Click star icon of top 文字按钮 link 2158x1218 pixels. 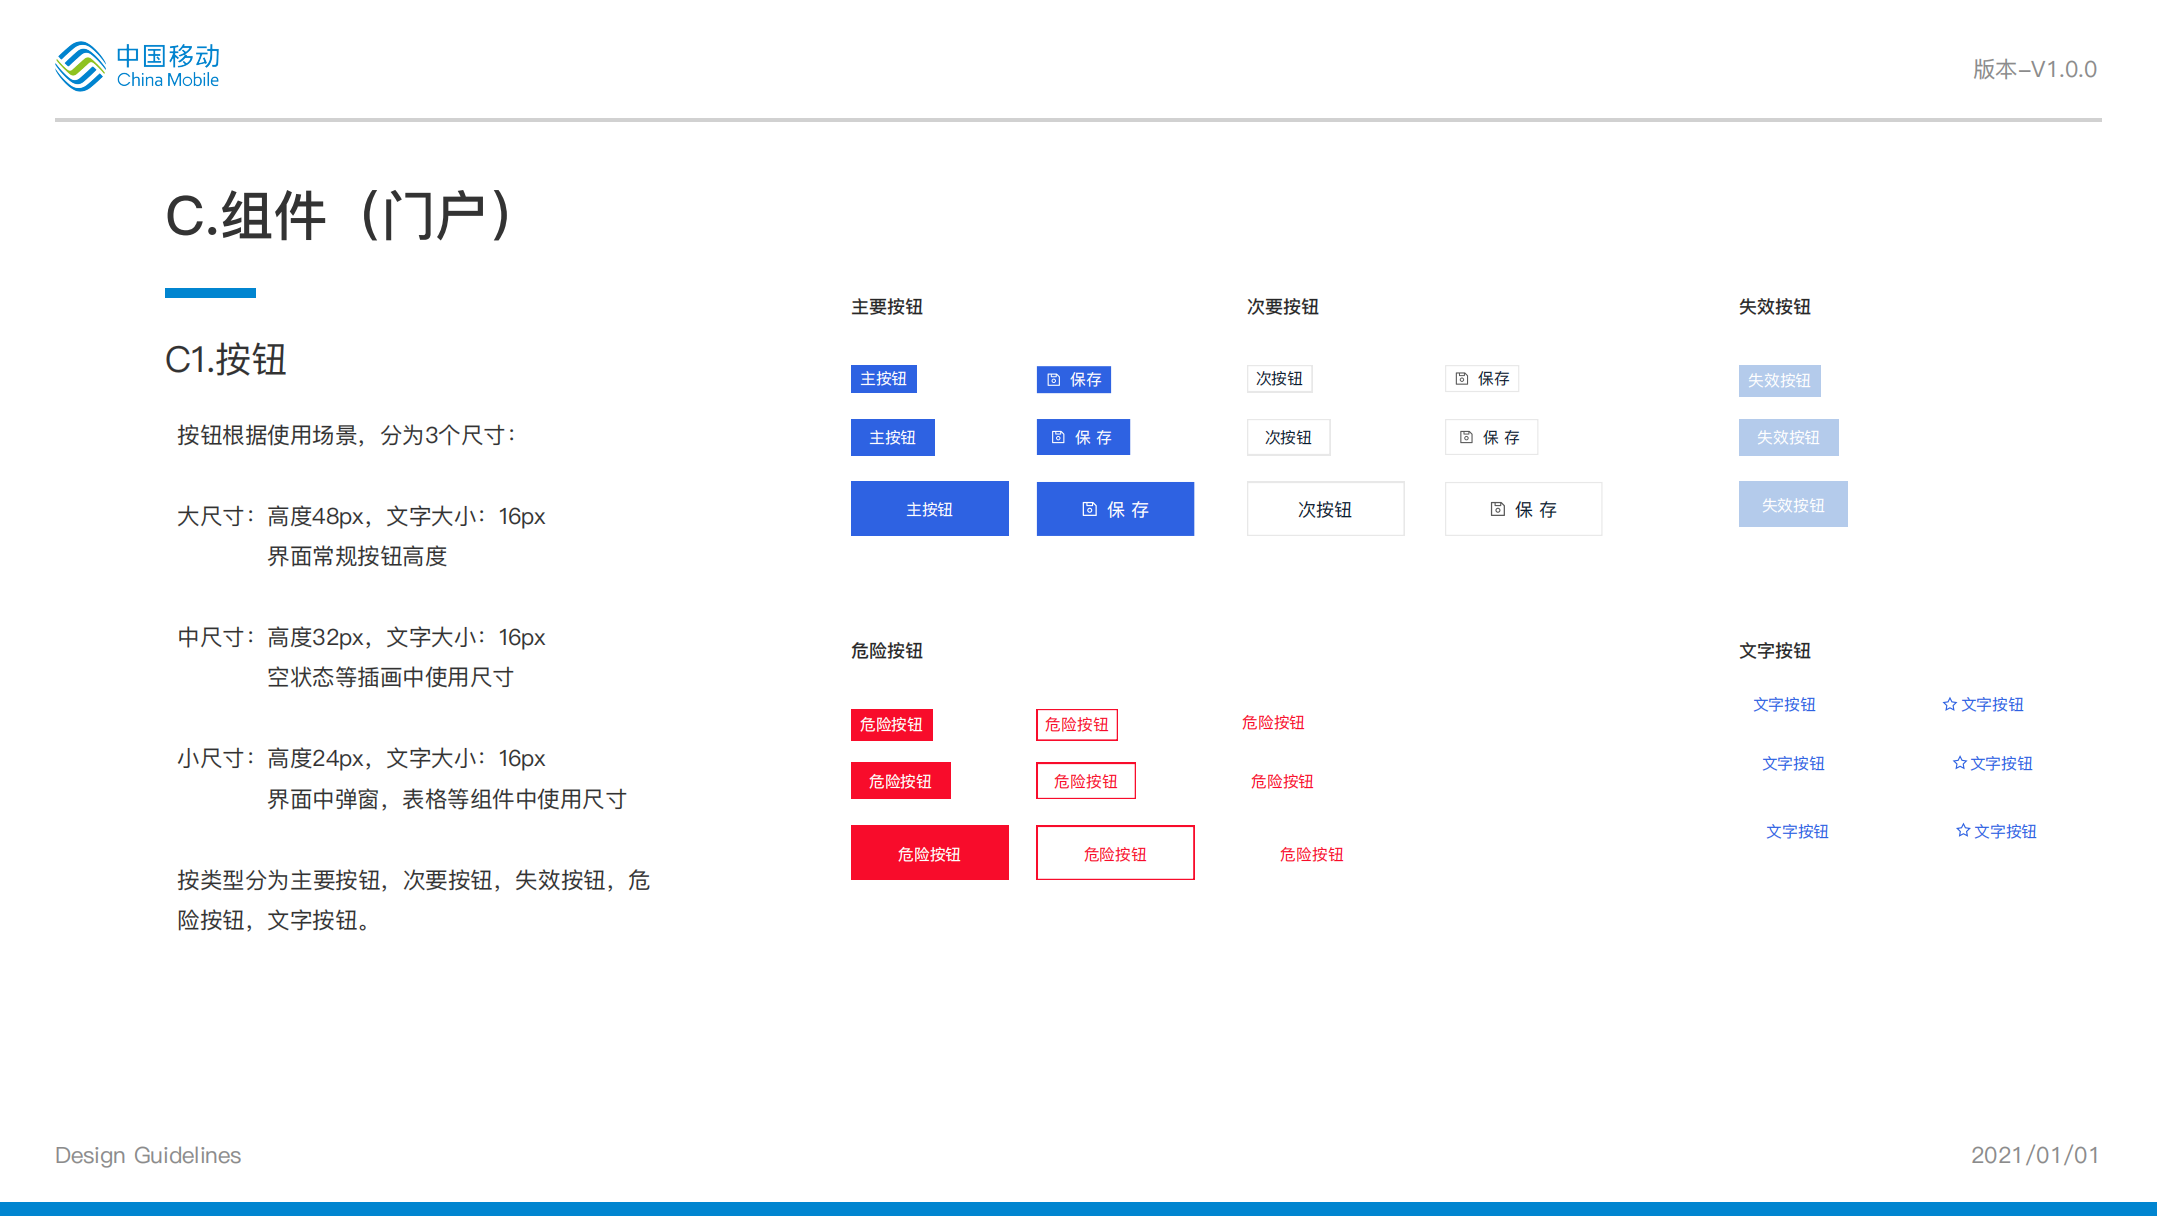point(1949,705)
